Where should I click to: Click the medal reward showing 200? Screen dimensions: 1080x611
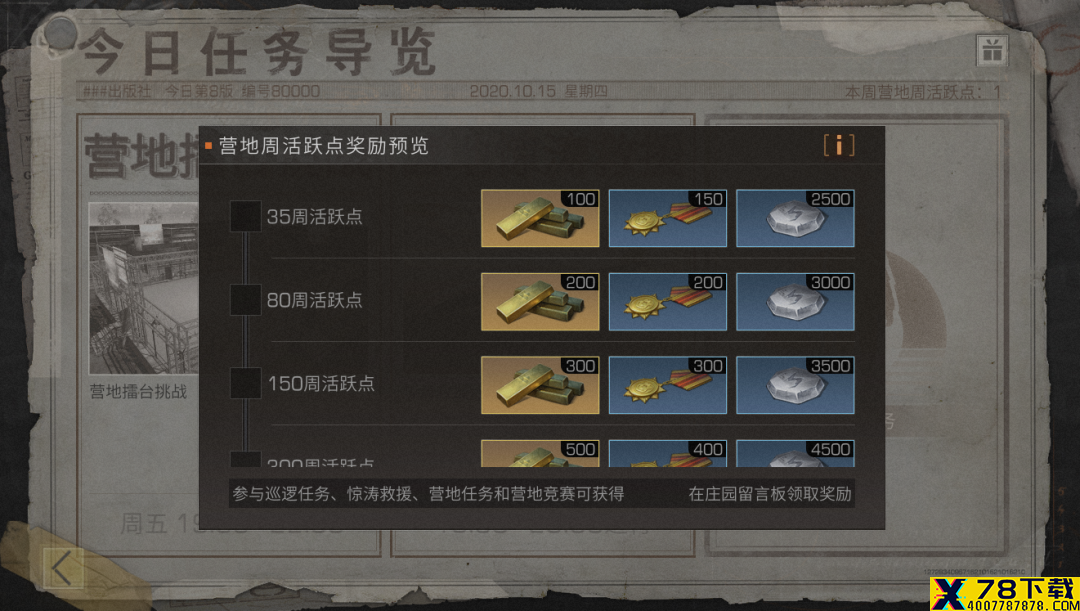pyautogui.click(x=667, y=302)
